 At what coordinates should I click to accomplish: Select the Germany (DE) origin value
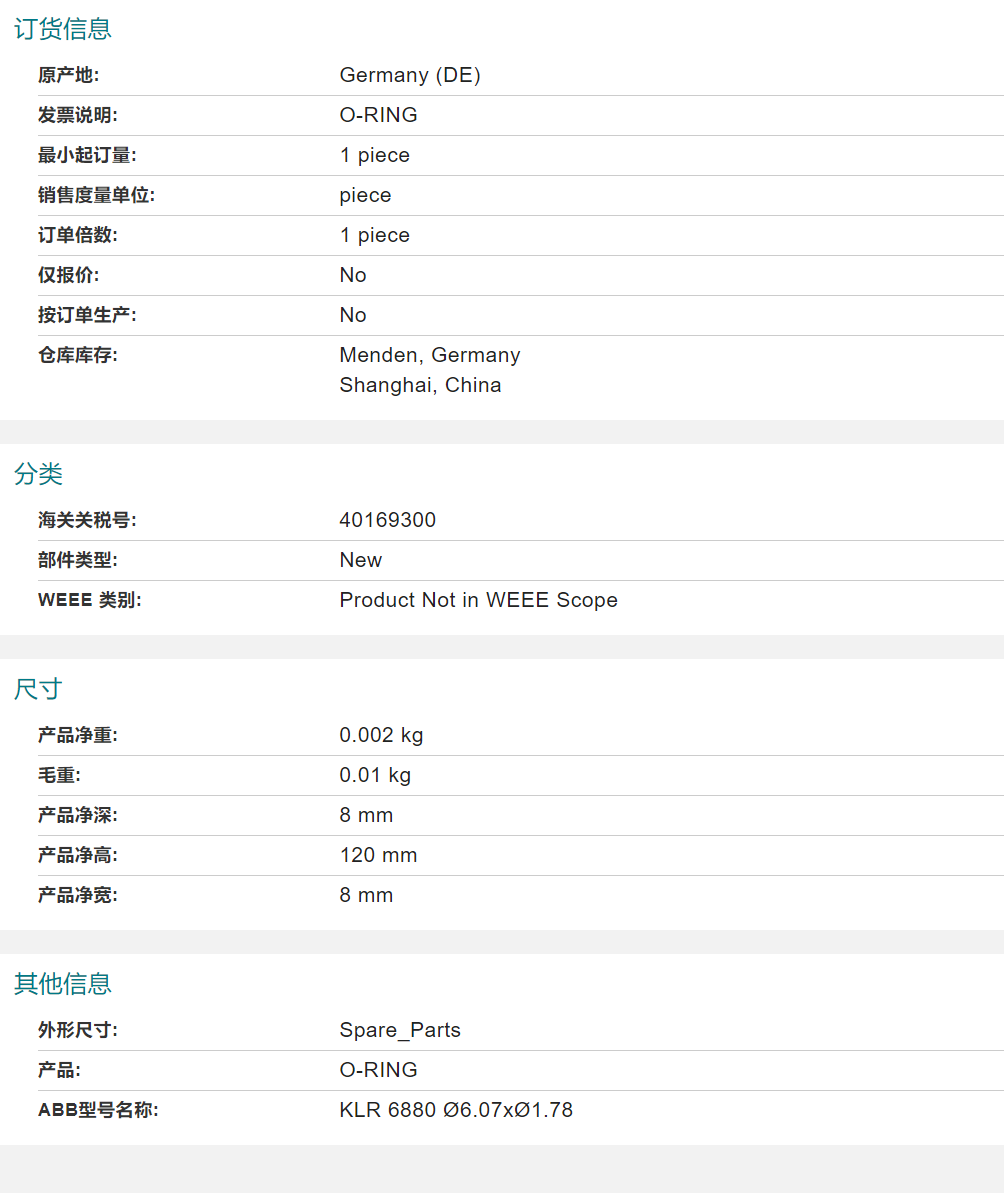410,75
